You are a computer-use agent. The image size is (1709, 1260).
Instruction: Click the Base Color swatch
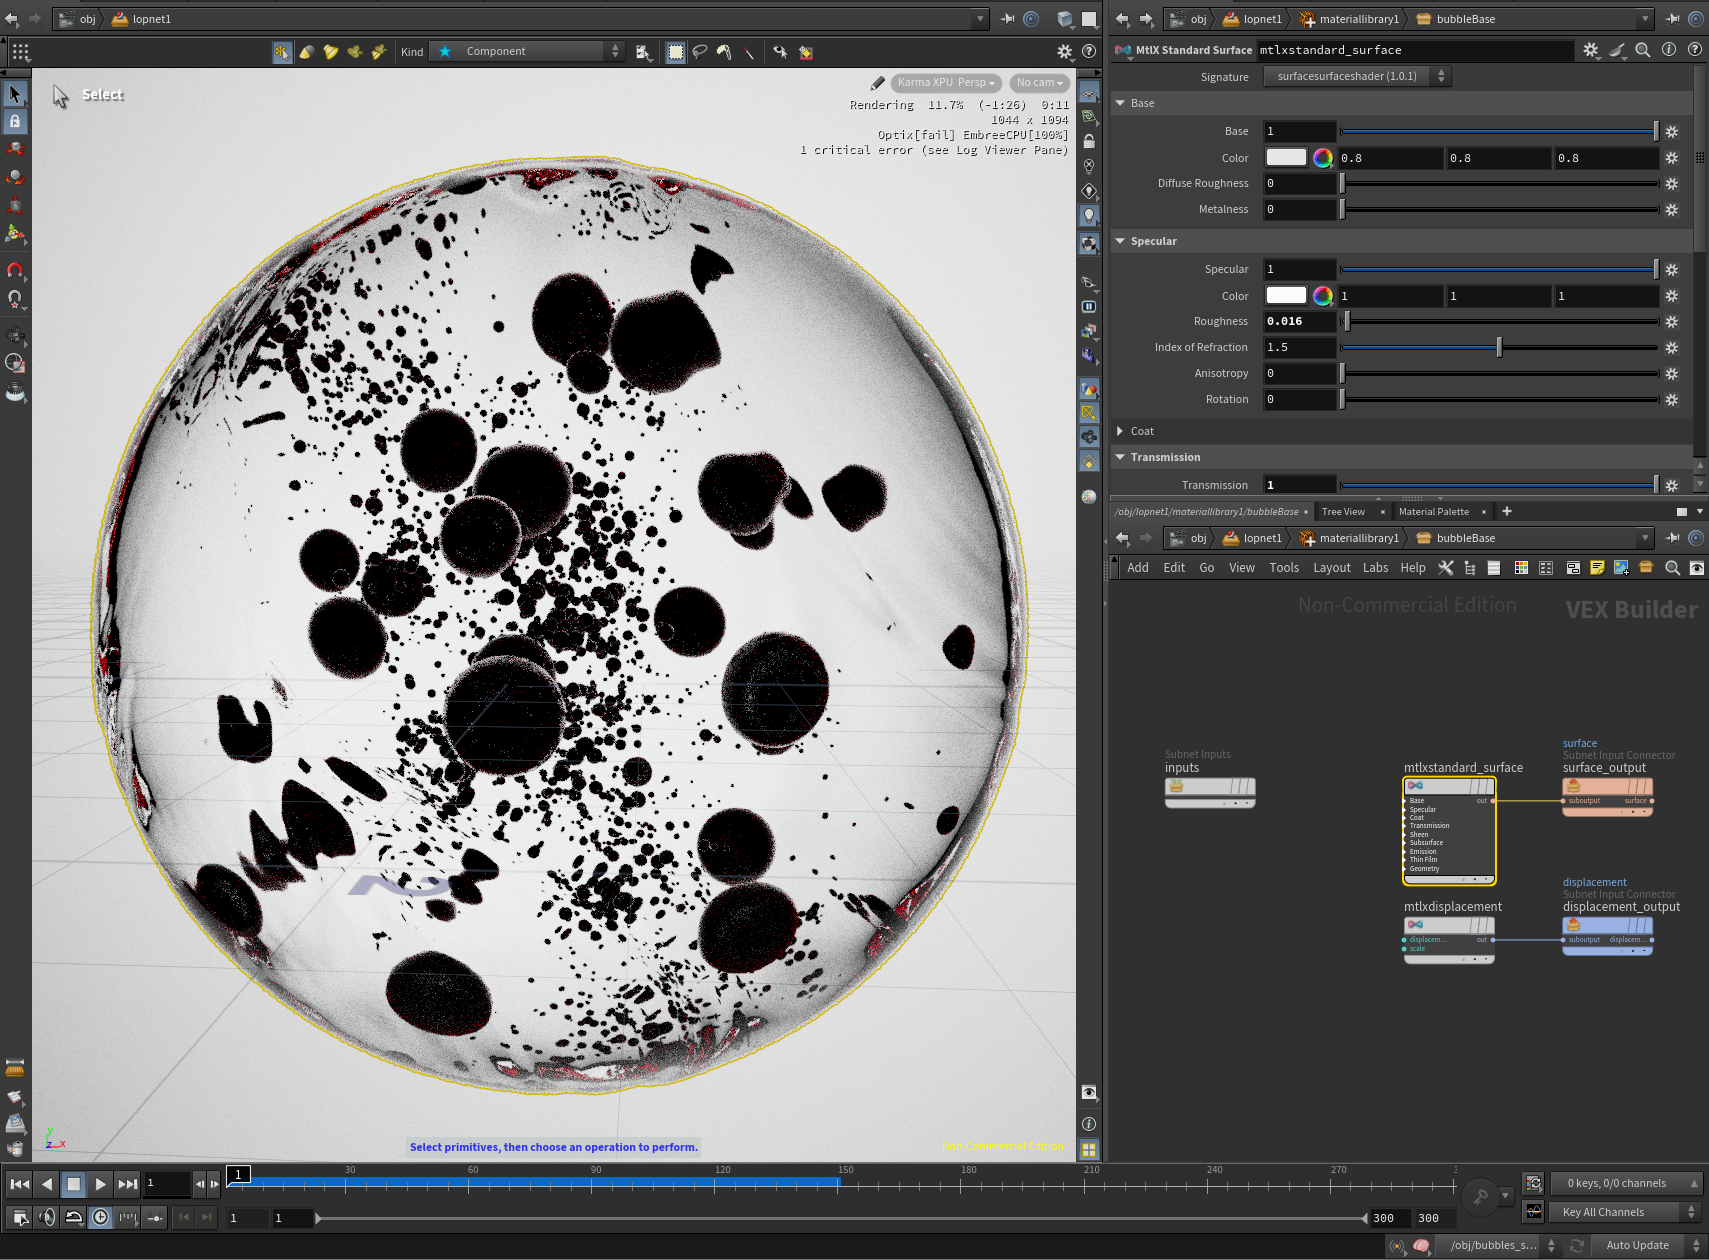click(1286, 157)
